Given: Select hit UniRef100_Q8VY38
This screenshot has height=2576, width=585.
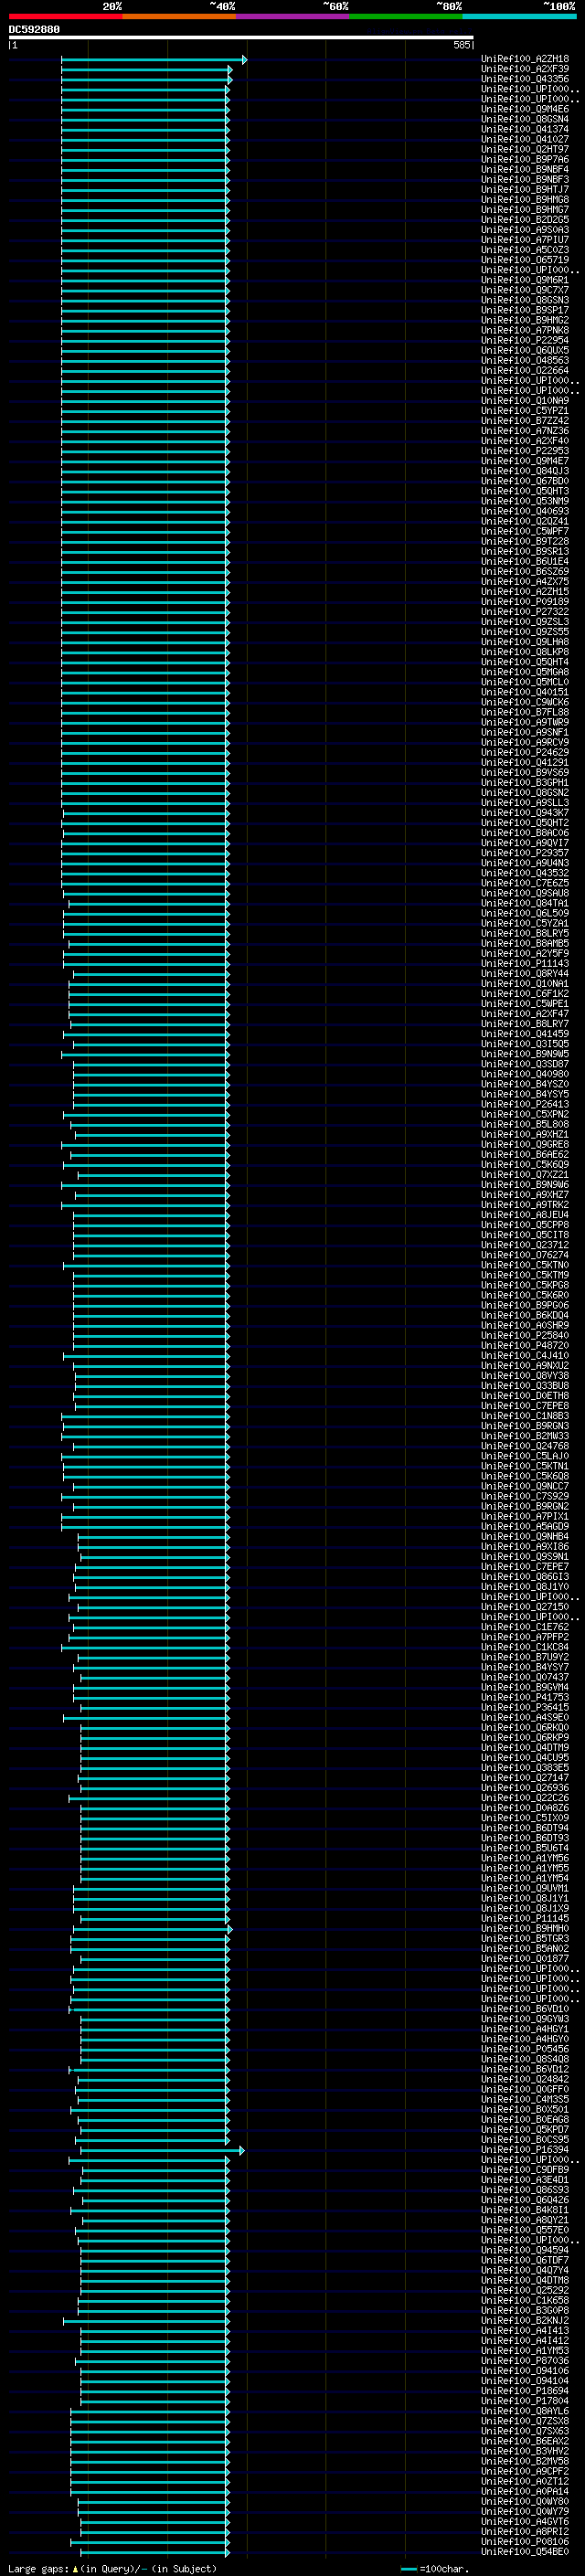Looking at the screenshot, I should 525,1376.
